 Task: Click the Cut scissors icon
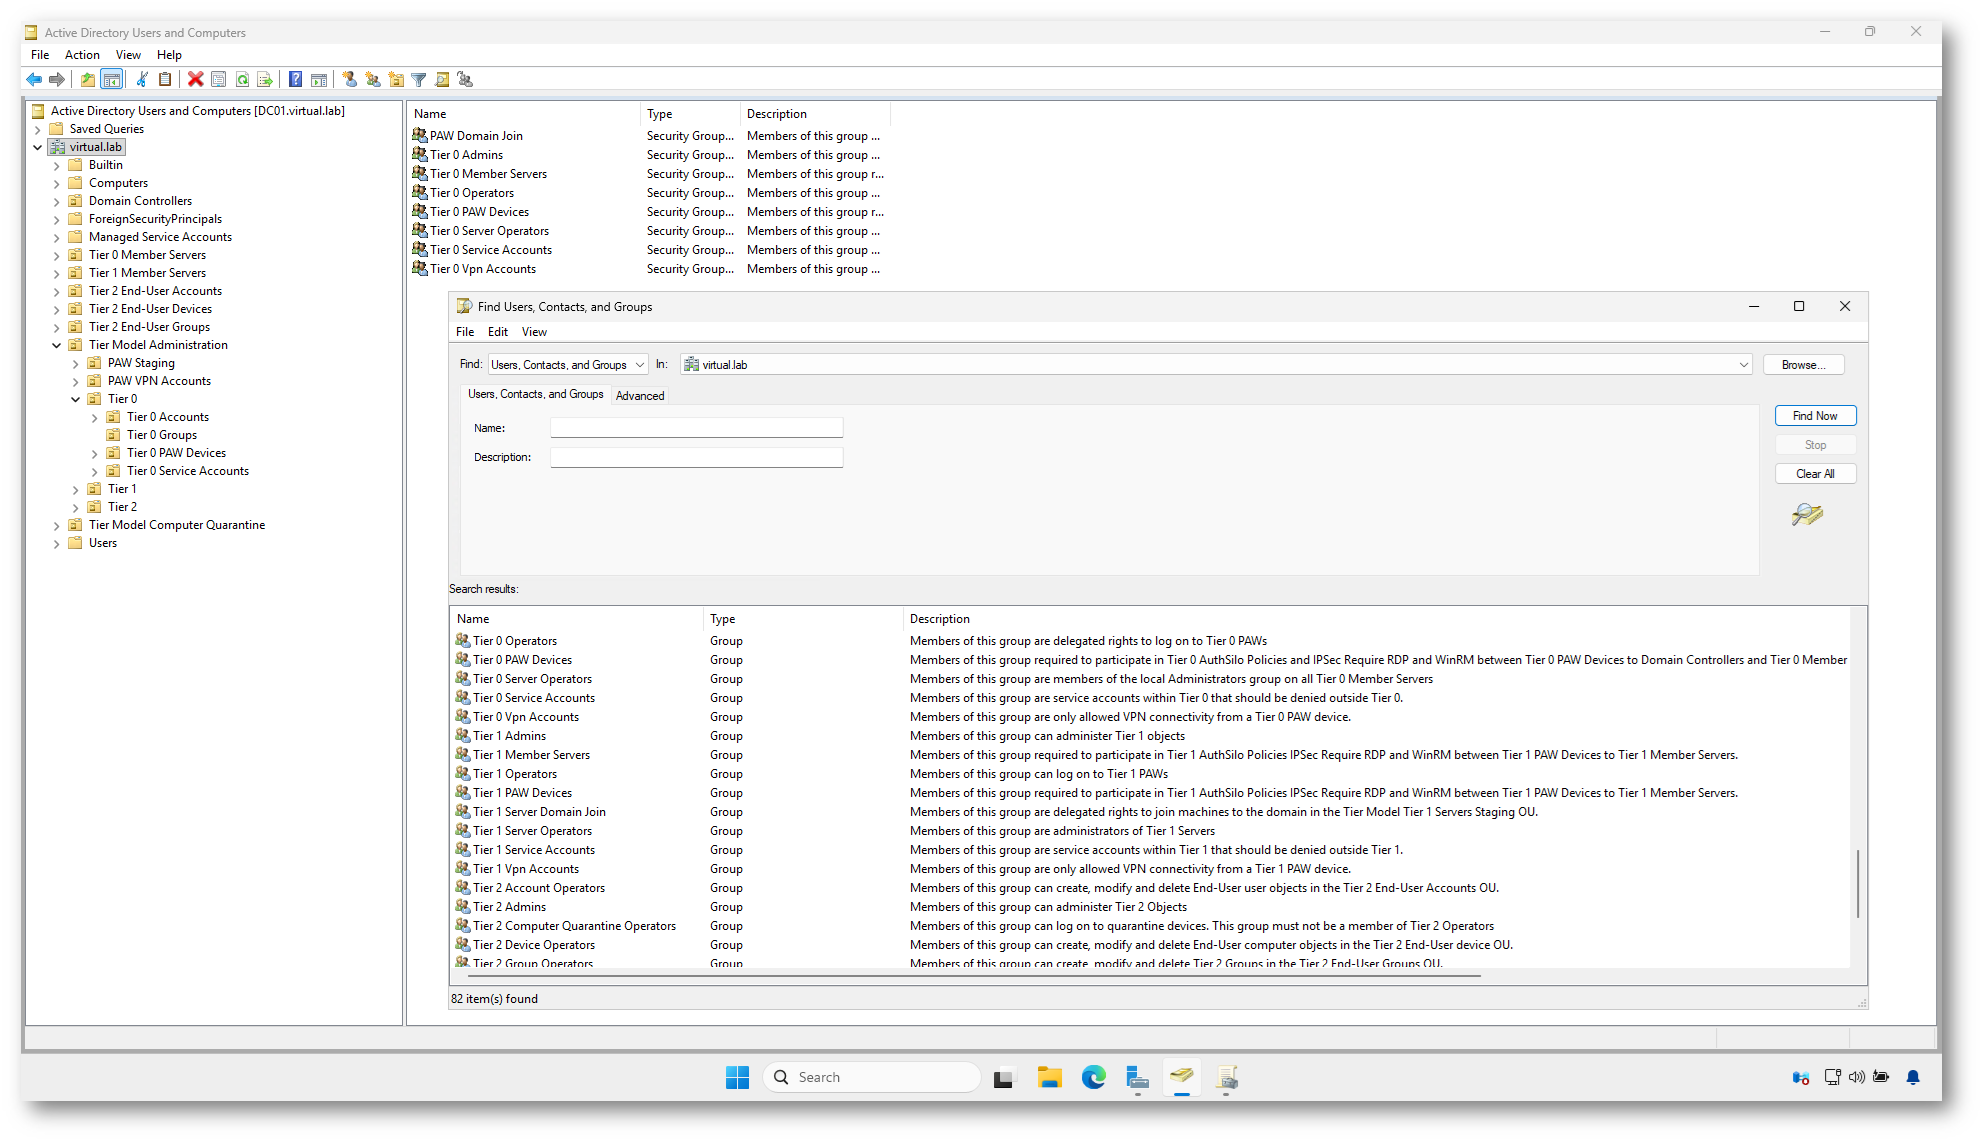tap(142, 79)
